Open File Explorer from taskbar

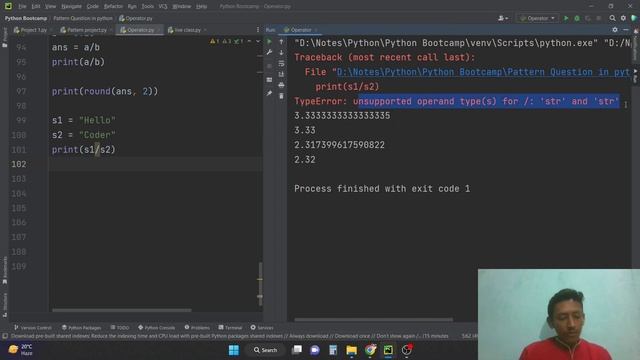pyautogui.click(x=351, y=350)
